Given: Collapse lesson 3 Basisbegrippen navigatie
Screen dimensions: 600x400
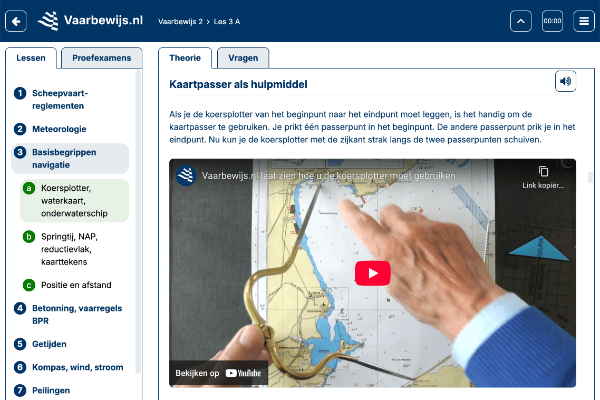Looking at the screenshot, I should coord(70,158).
